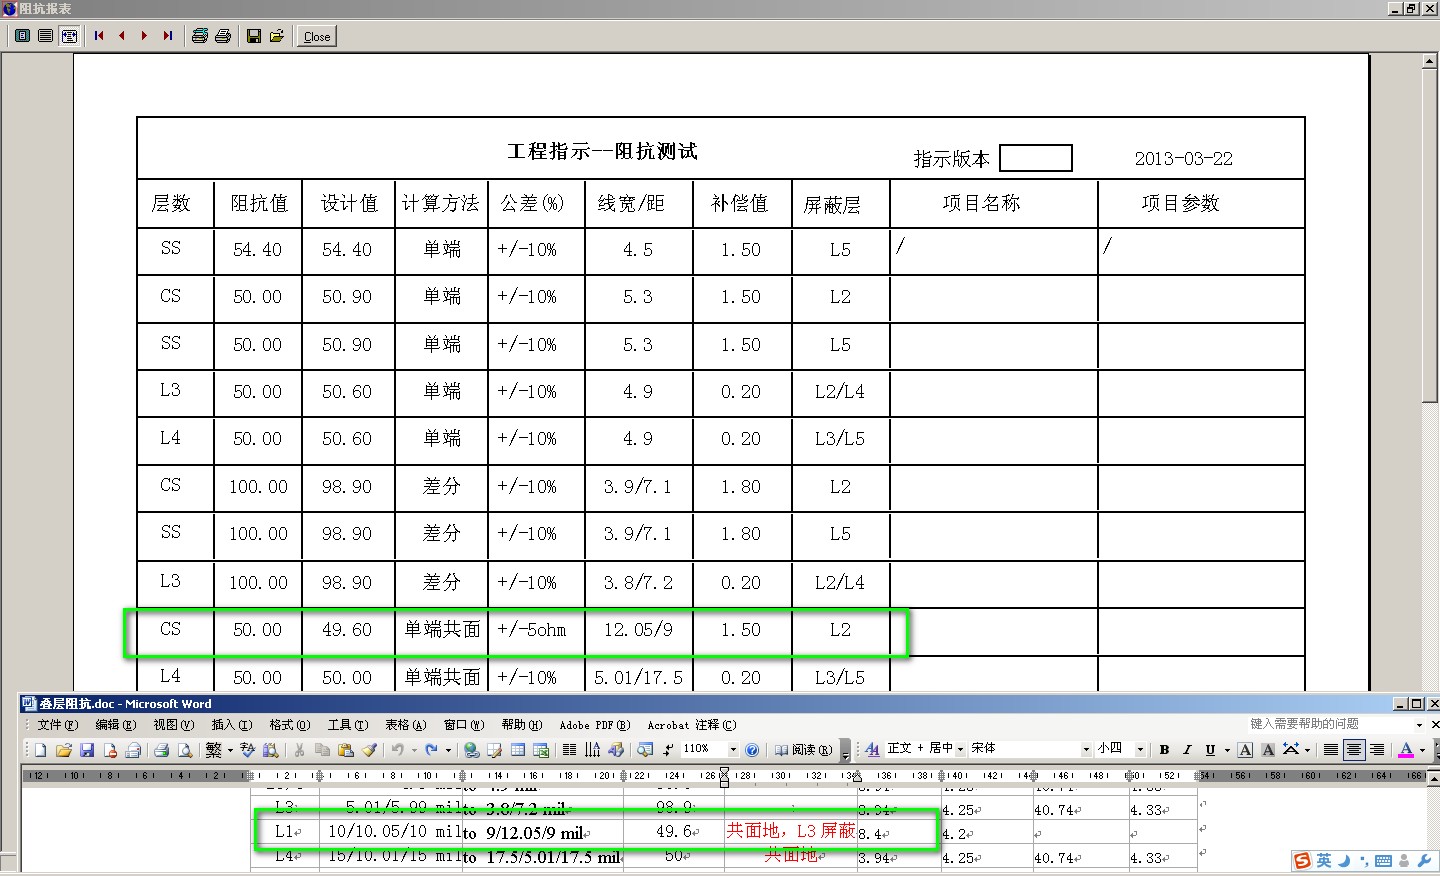1440x876 pixels.
Task: Go to next page in report viewer
Action: 145,36
